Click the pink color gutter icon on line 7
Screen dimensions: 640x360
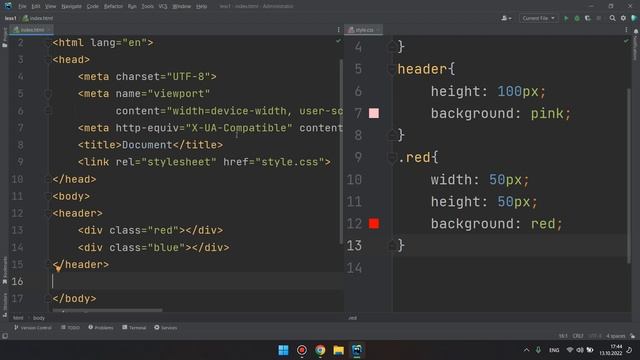pyautogui.click(x=373, y=113)
